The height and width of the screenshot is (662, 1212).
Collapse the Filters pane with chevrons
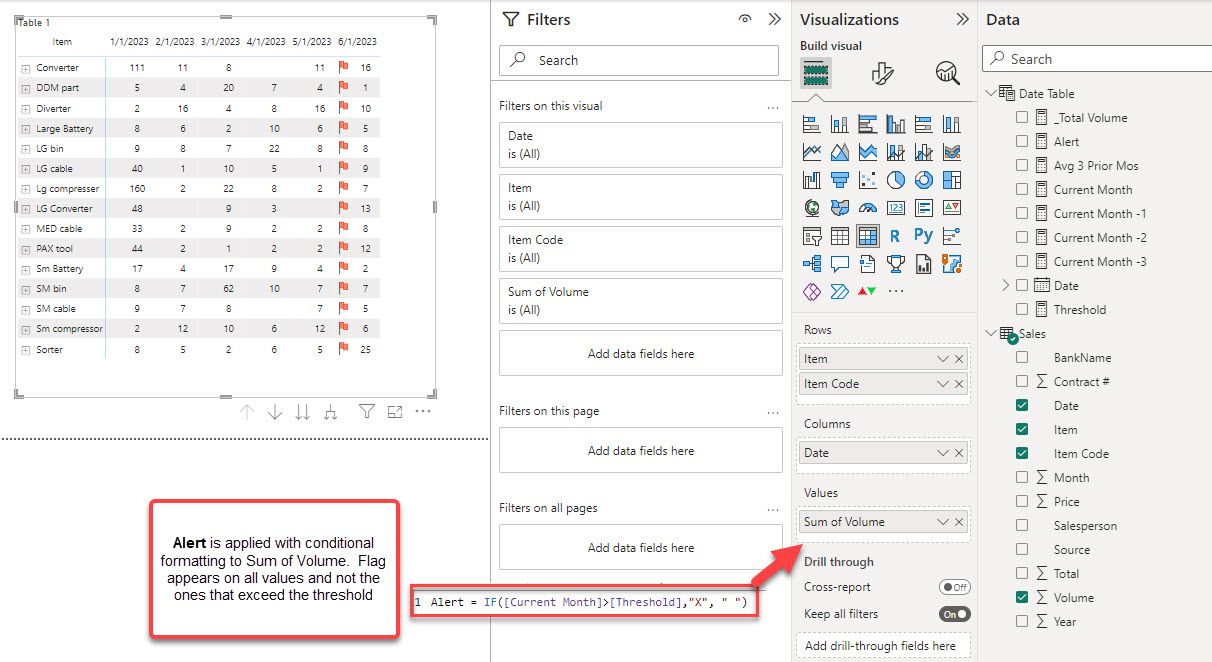[x=774, y=19]
